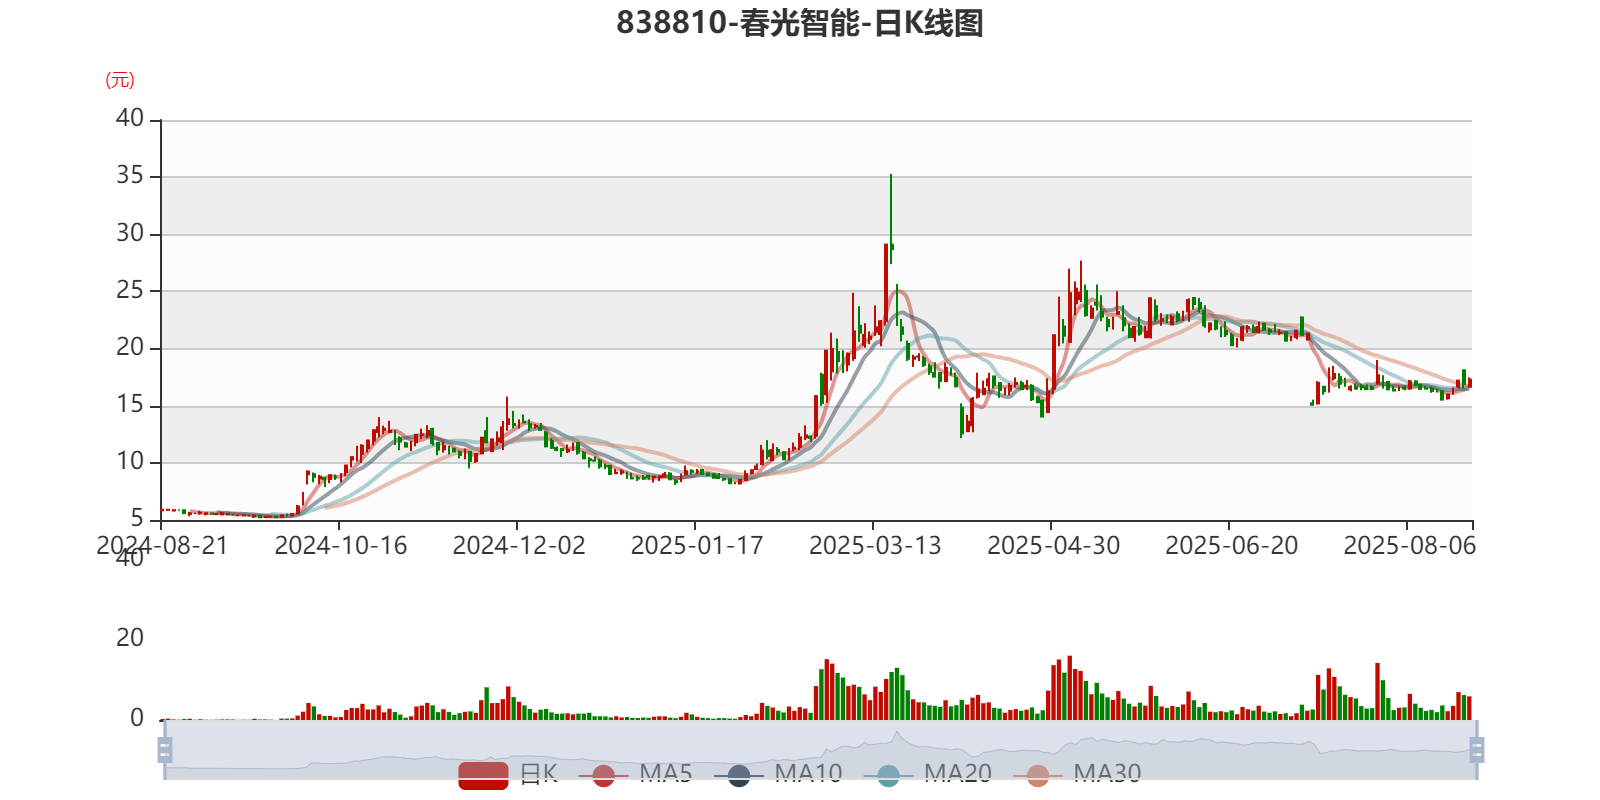Click the 2025-04-30 date axis label
The width and height of the screenshot is (1600, 800).
tap(1052, 545)
